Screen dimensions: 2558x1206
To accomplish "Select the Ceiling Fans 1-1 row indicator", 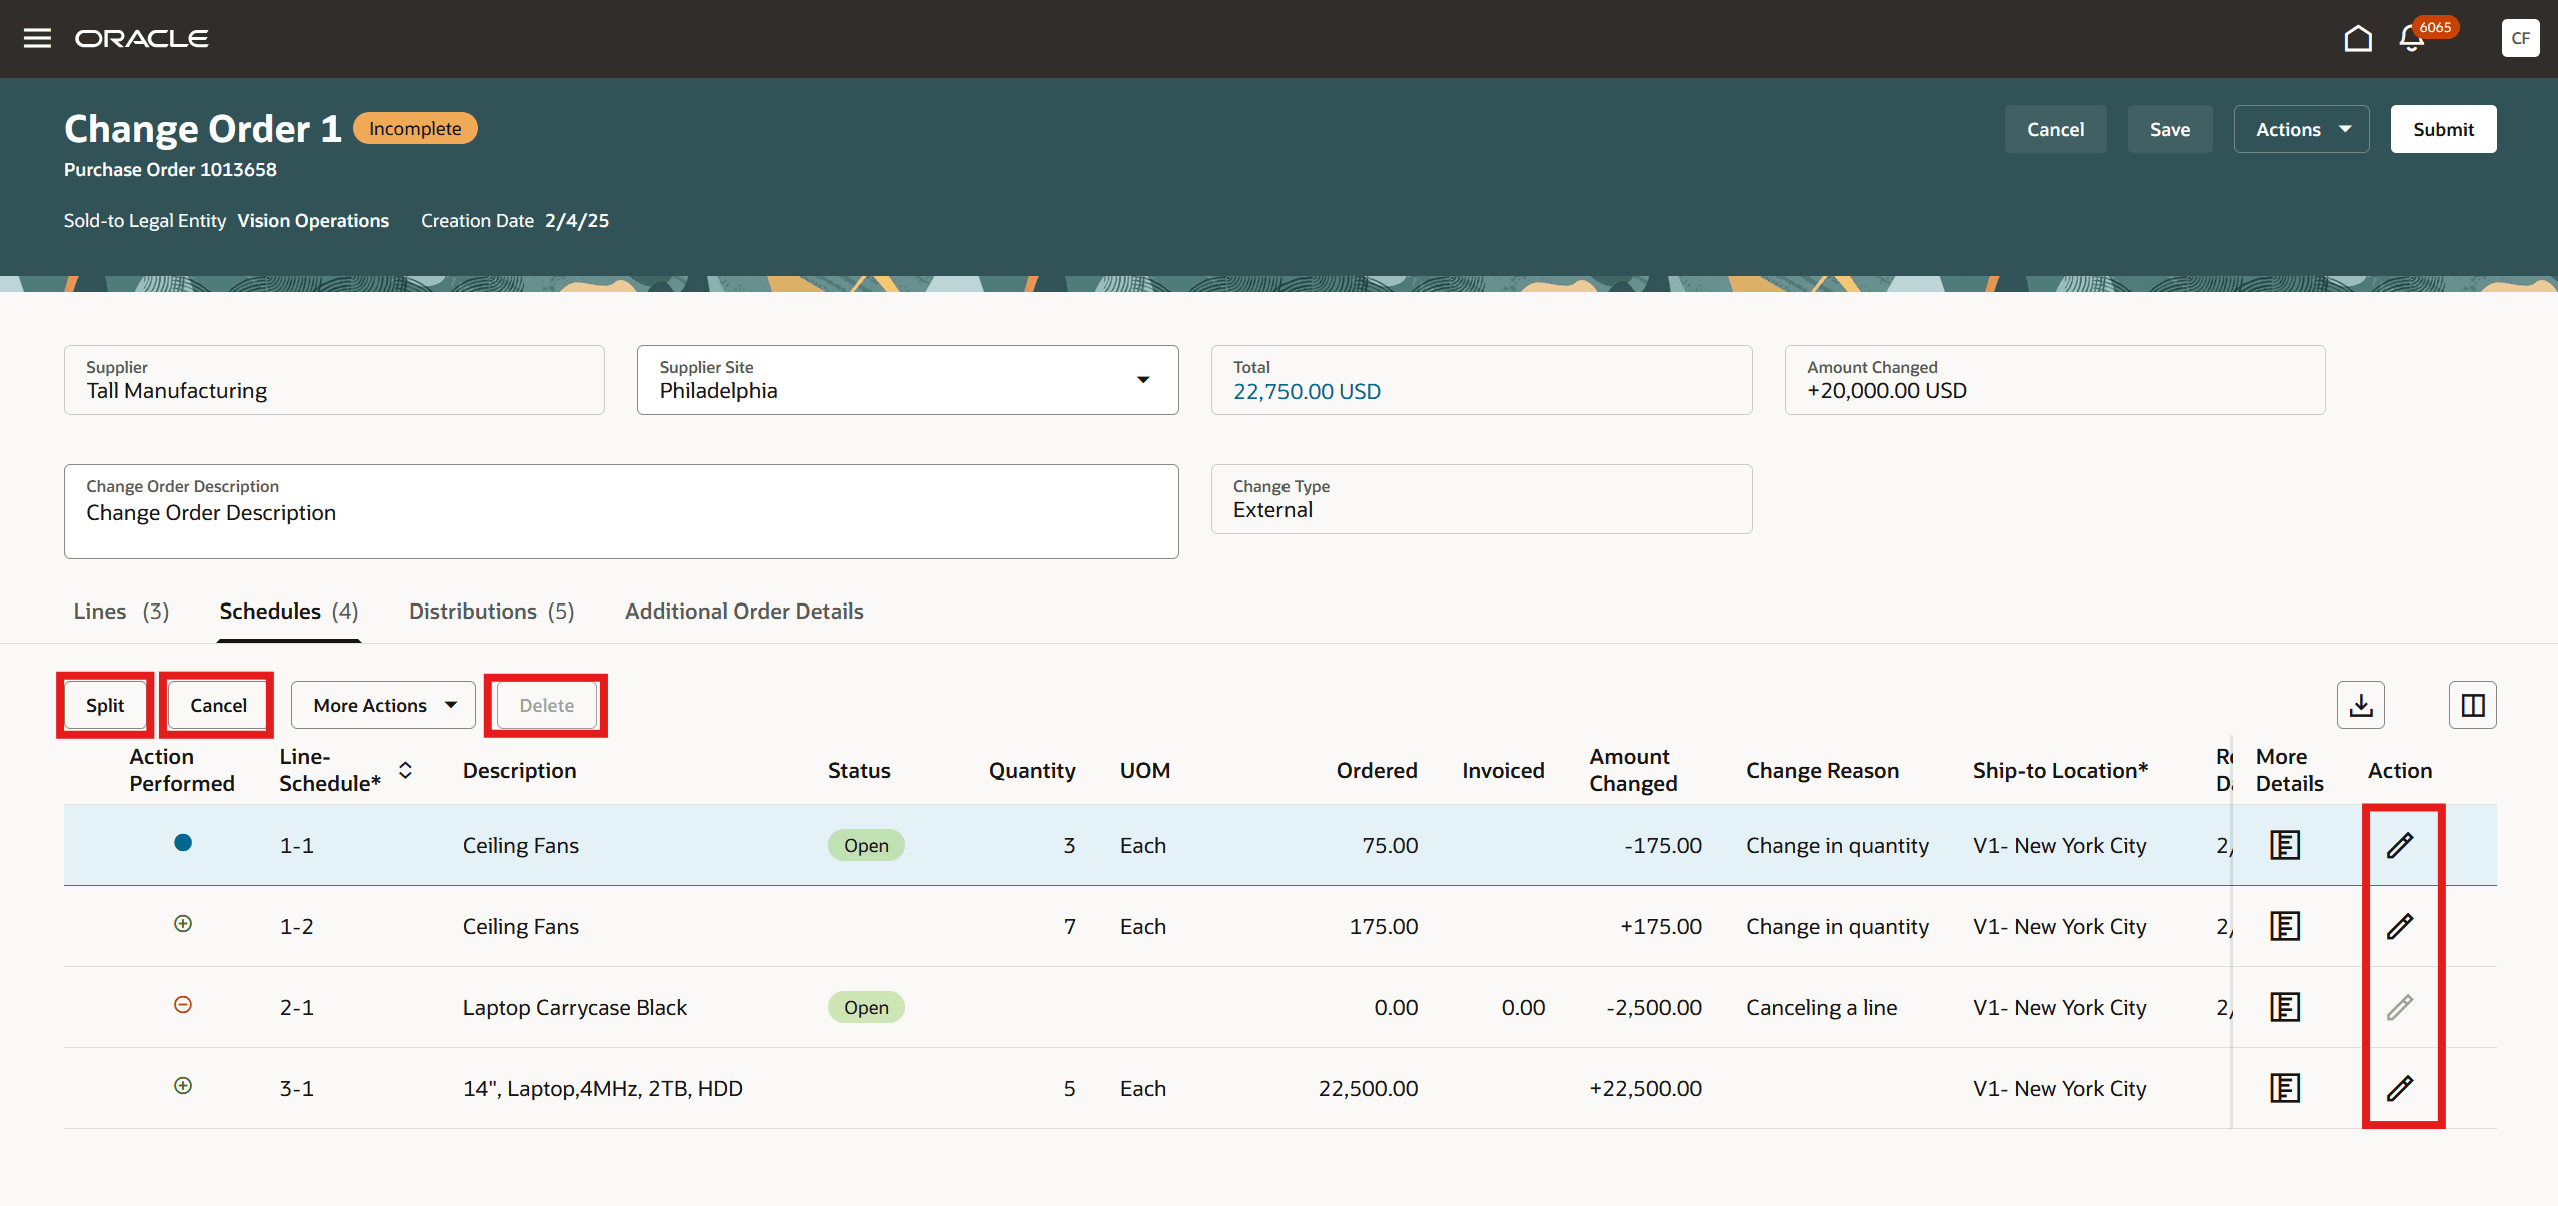I will (x=183, y=843).
